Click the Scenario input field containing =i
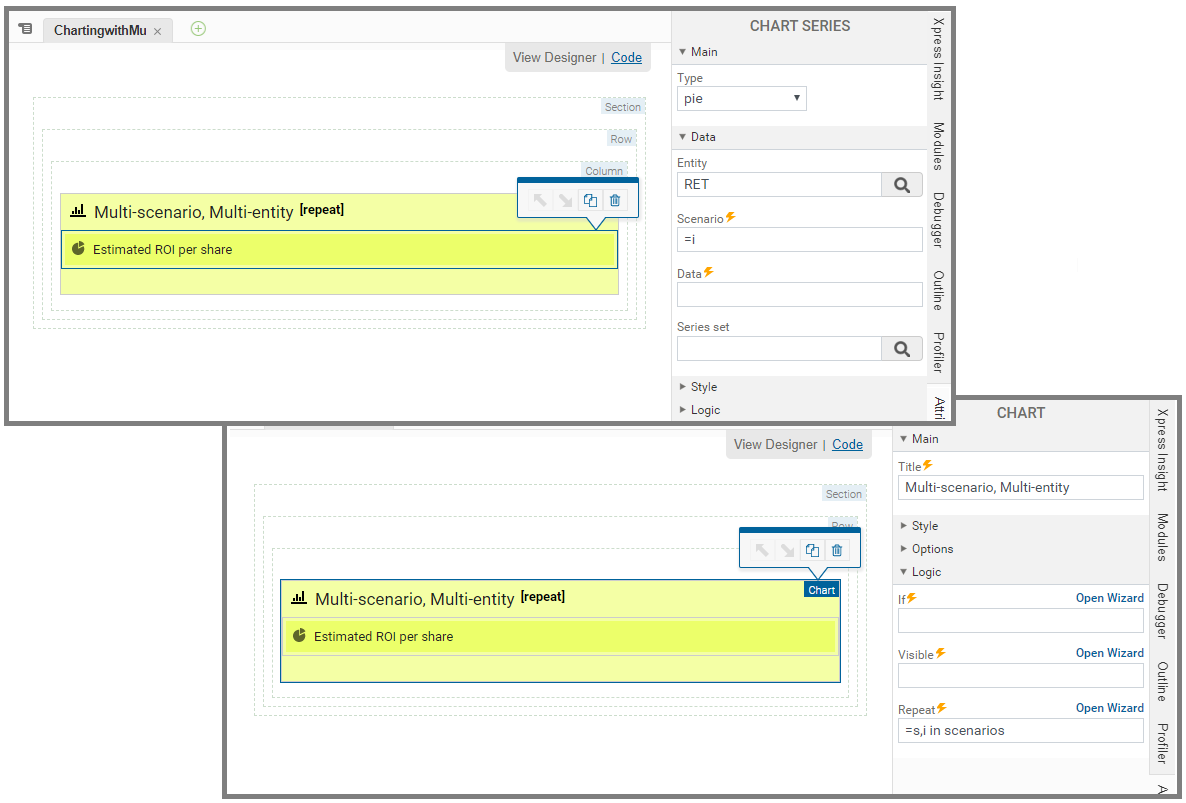The height and width of the screenshot is (803, 1186). (x=798, y=239)
